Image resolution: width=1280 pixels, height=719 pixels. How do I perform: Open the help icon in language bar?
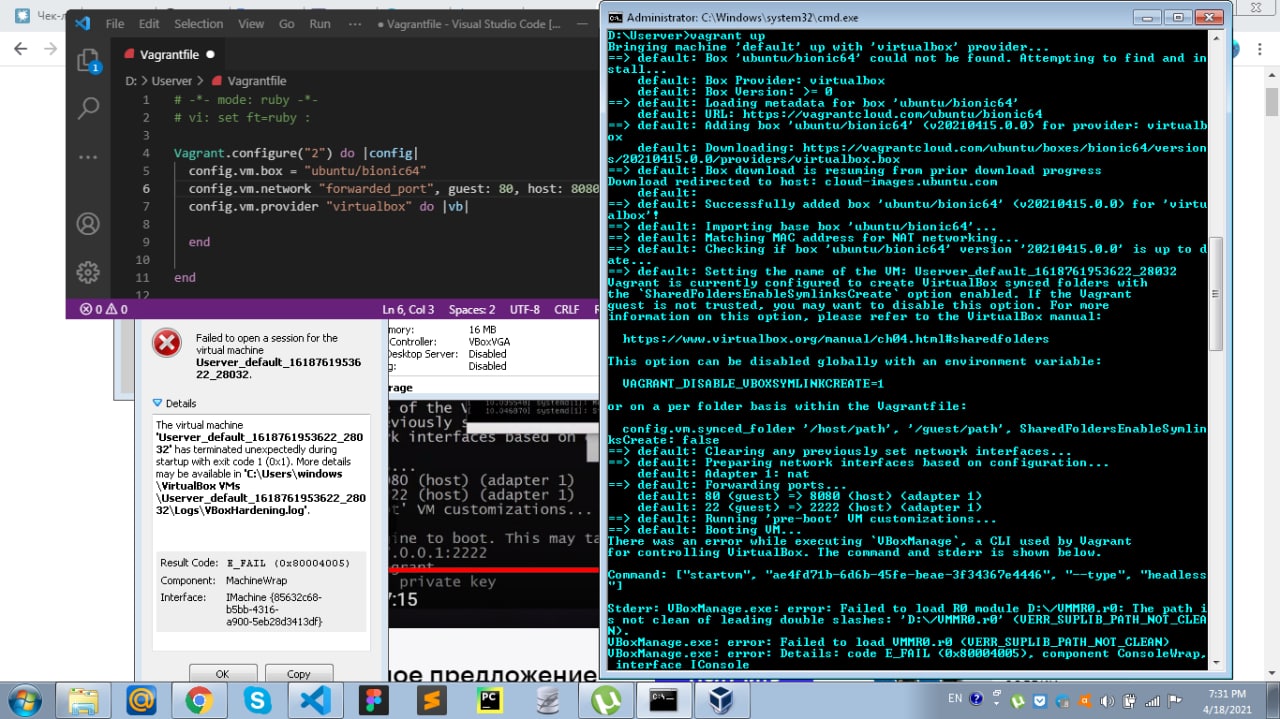point(974,699)
